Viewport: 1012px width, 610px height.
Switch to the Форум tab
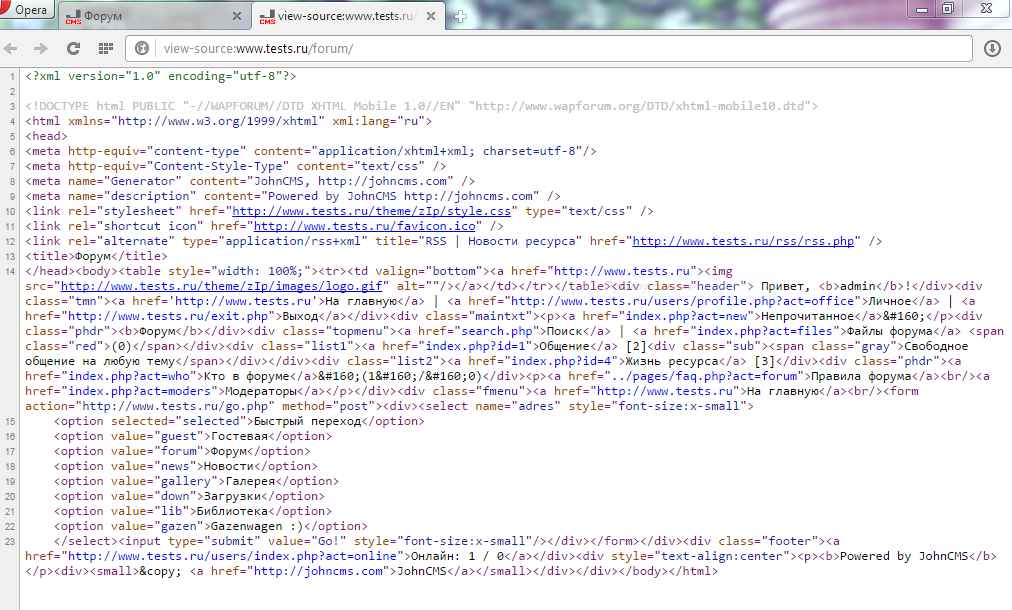tap(155, 16)
